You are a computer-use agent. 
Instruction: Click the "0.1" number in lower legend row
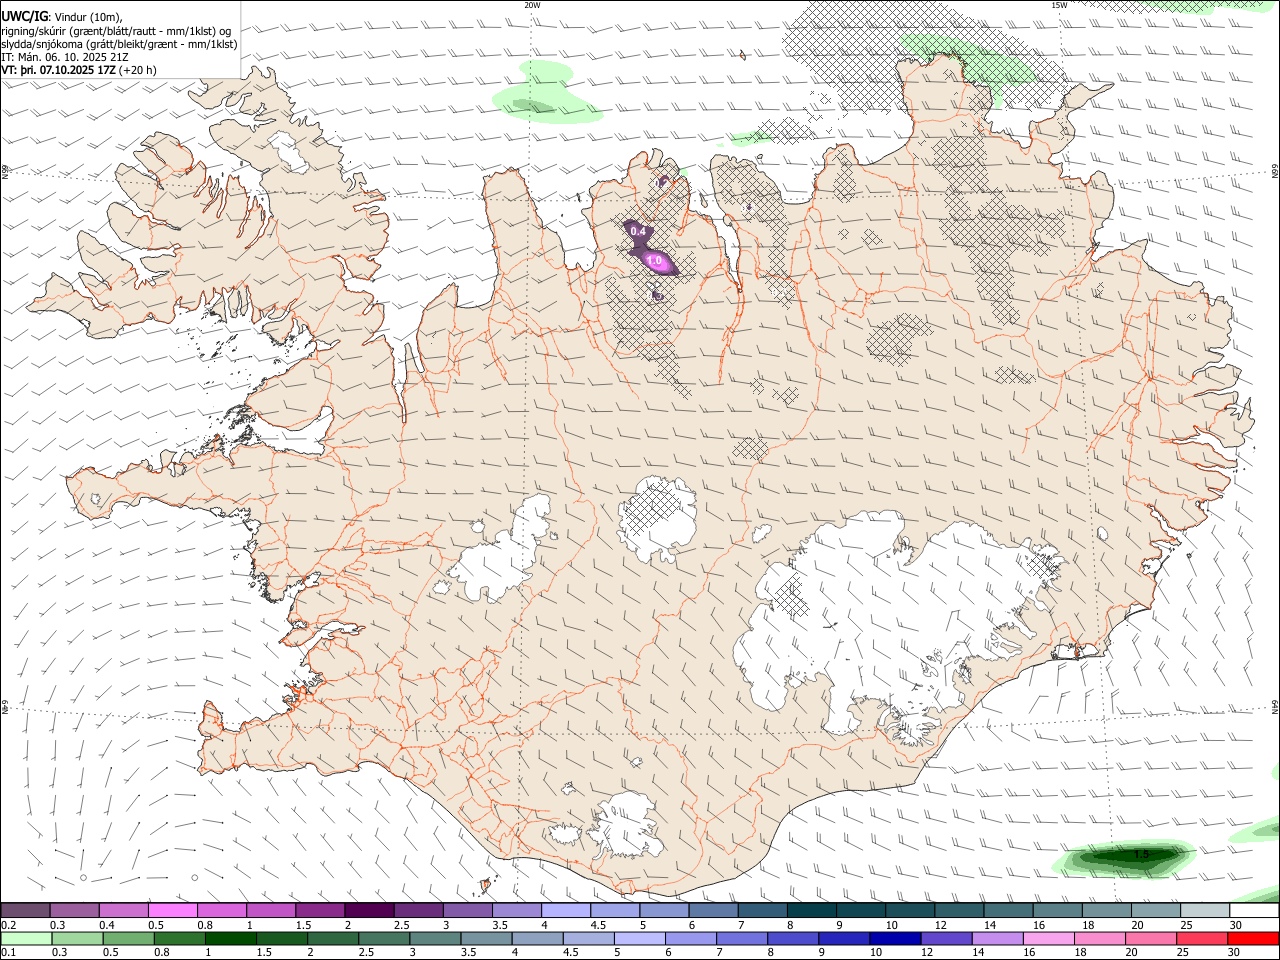click(x=8, y=953)
